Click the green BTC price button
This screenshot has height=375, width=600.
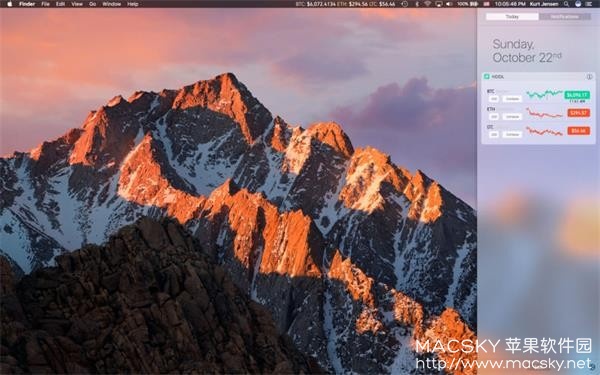577,95
